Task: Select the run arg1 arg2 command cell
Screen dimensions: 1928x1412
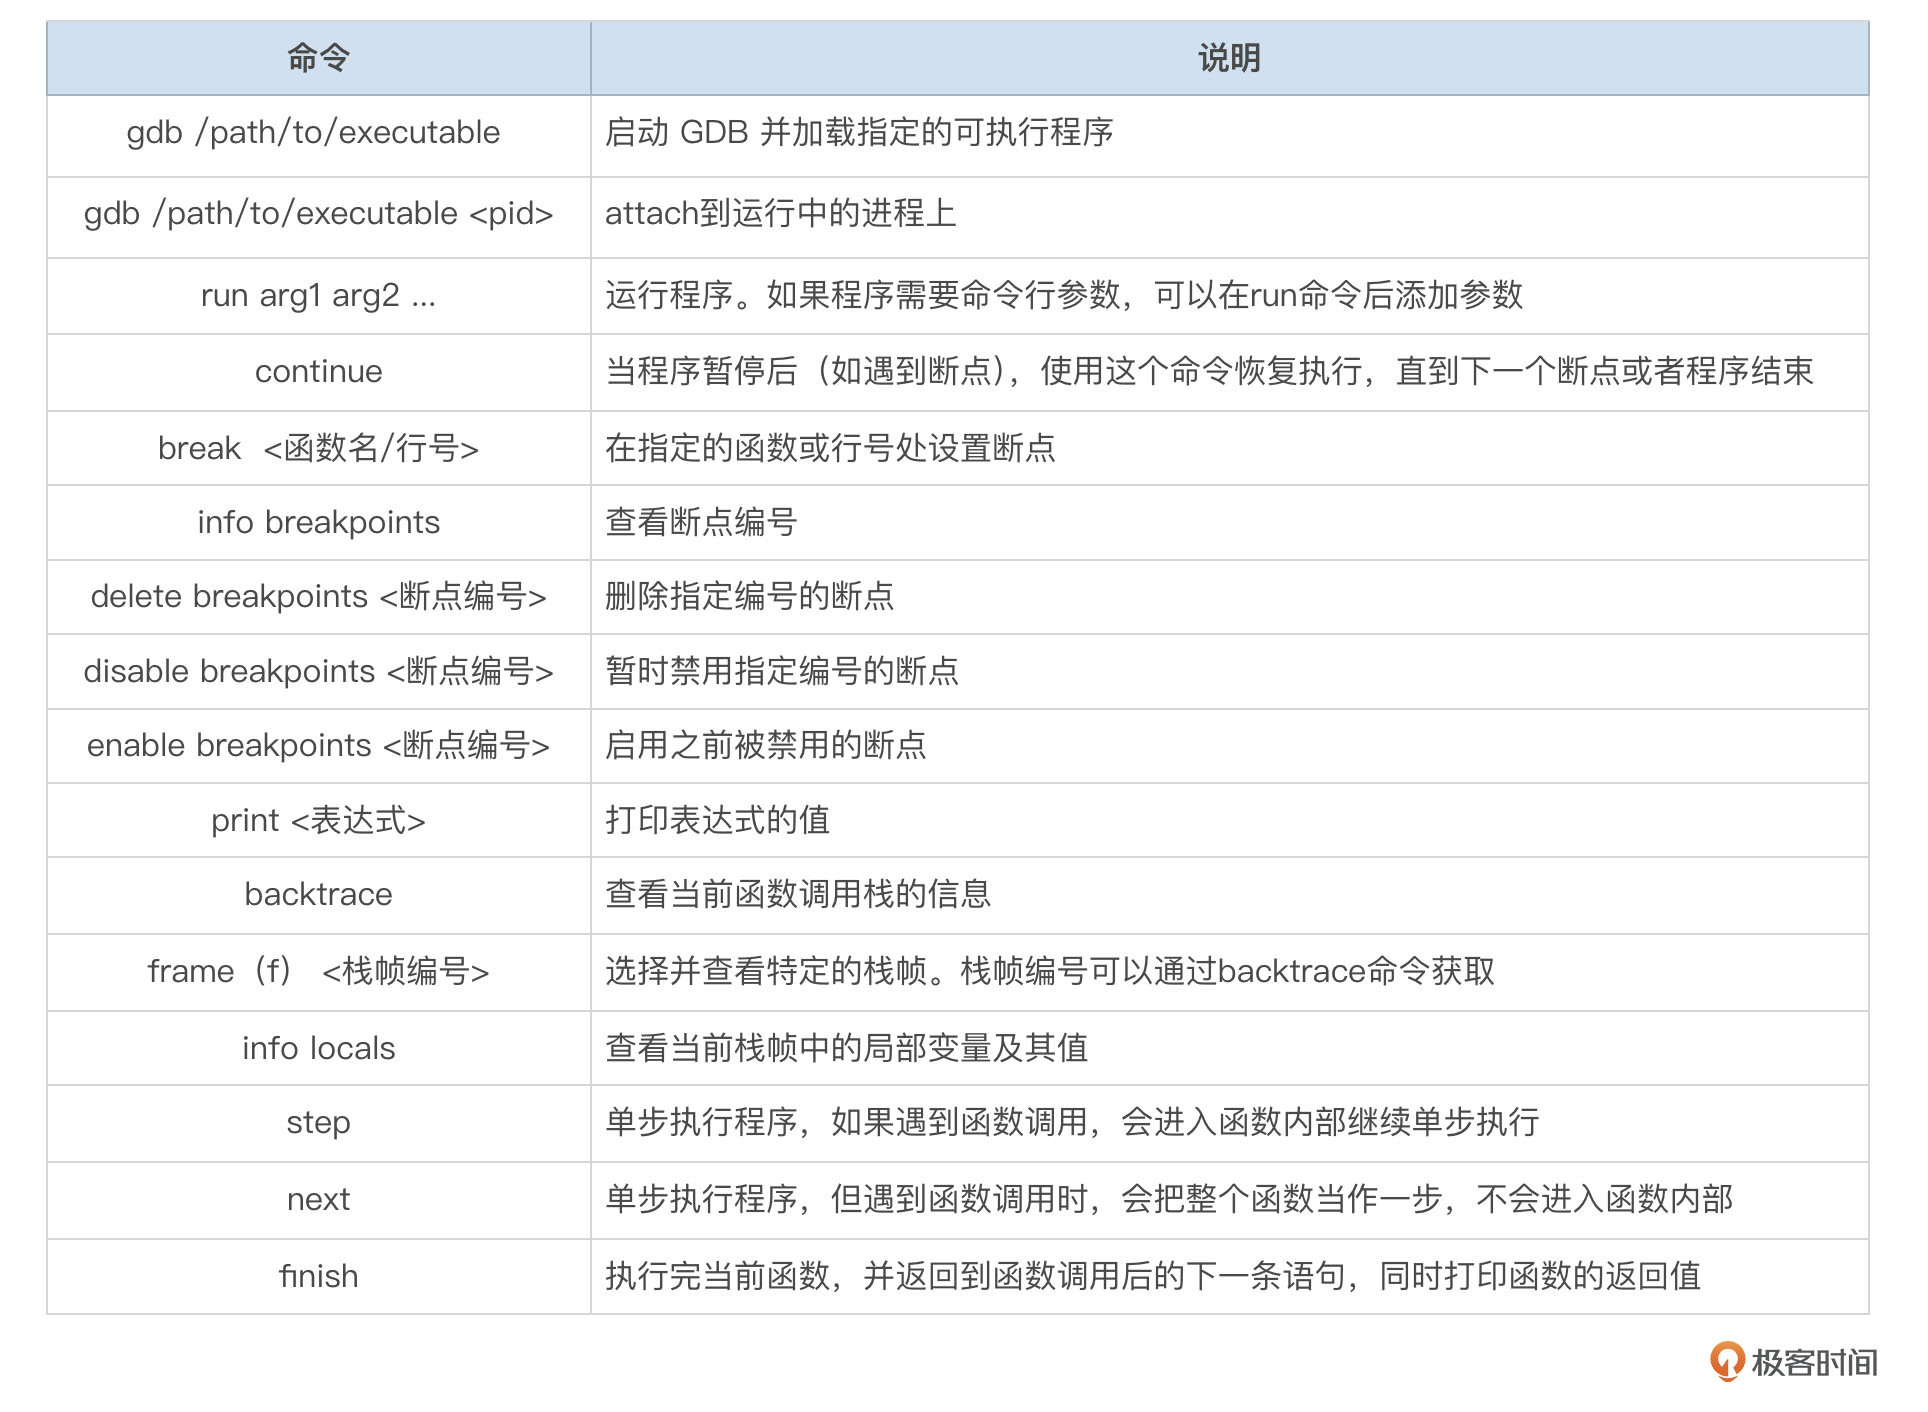Action: point(318,295)
